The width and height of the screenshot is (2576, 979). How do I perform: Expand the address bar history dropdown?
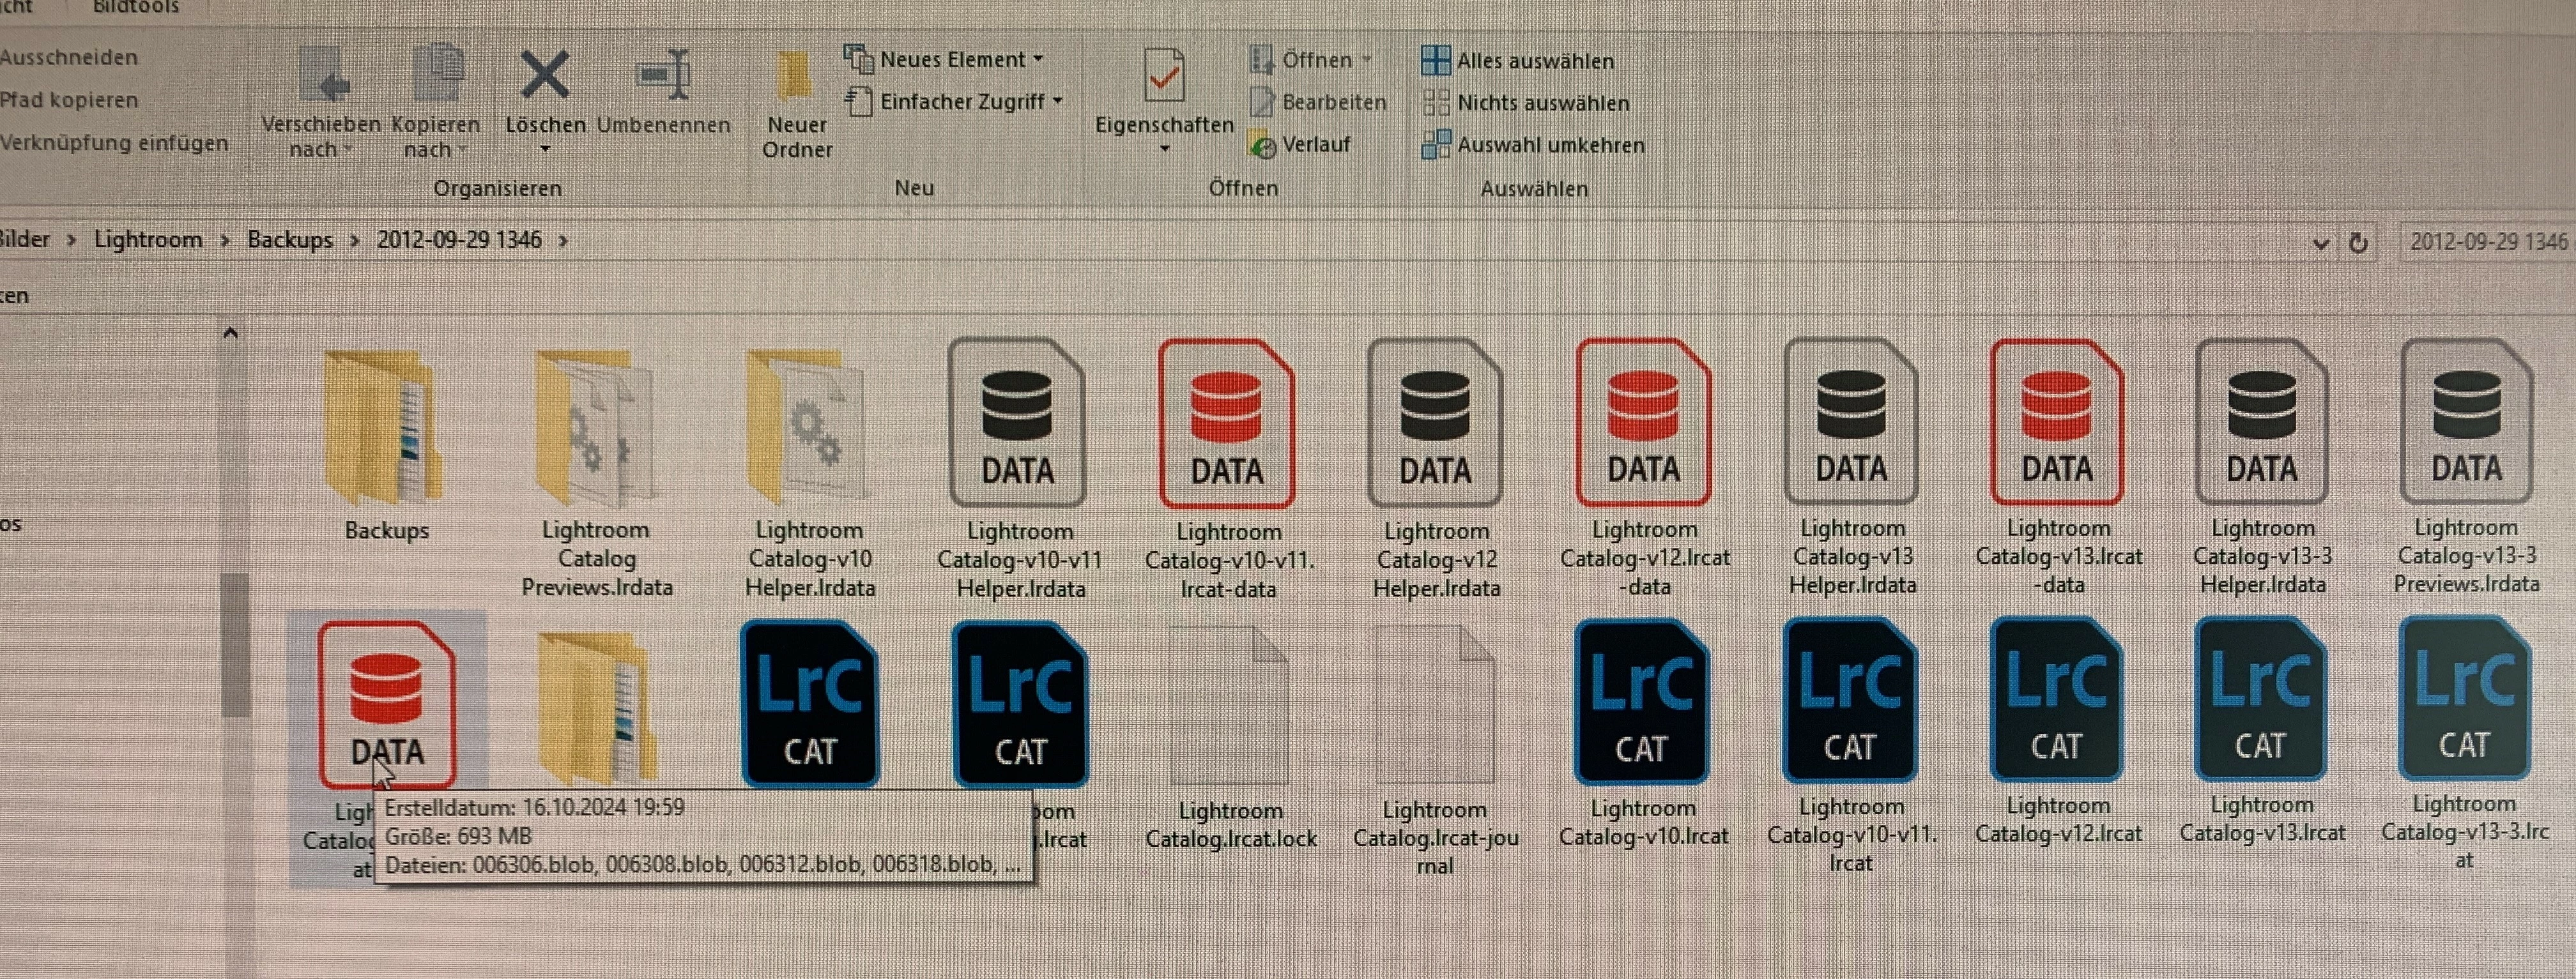click(2320, 243)
